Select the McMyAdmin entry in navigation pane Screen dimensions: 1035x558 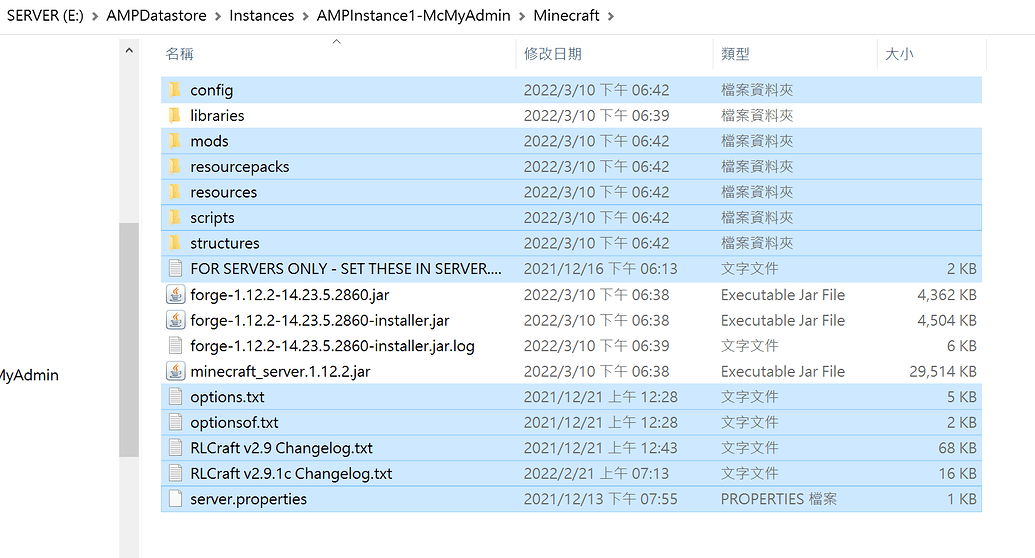[29, 375]
